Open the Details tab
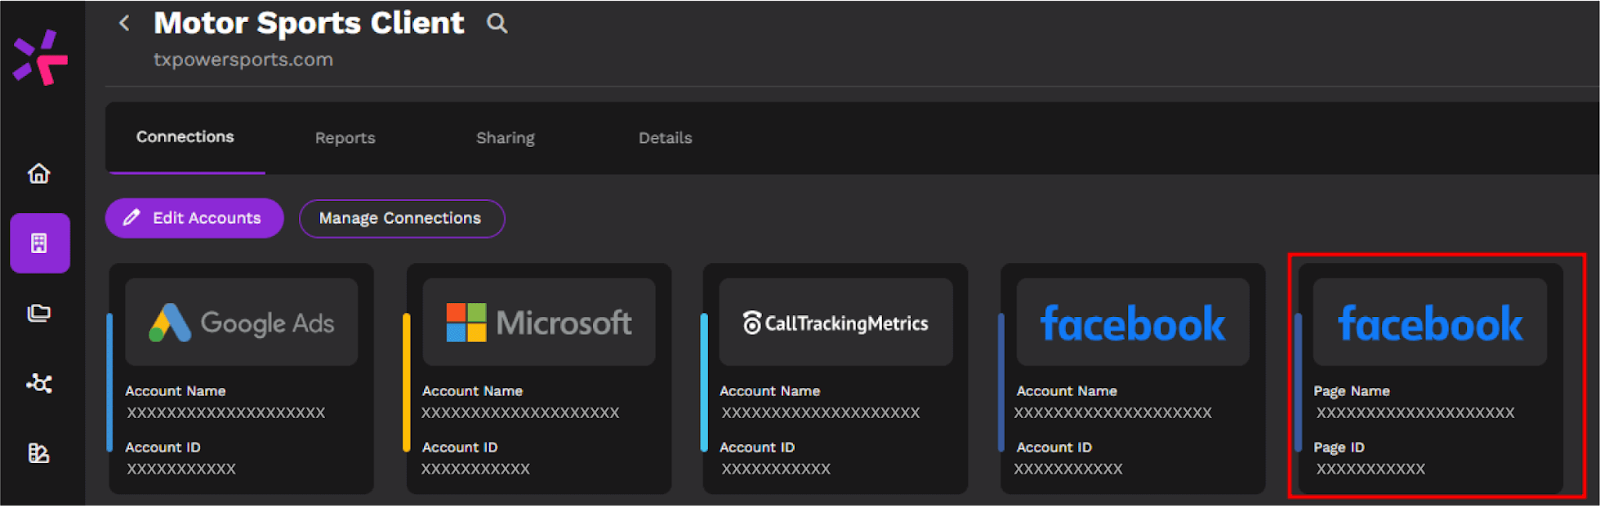Viewport: 1600px width, 506px height. coord(665,138)
